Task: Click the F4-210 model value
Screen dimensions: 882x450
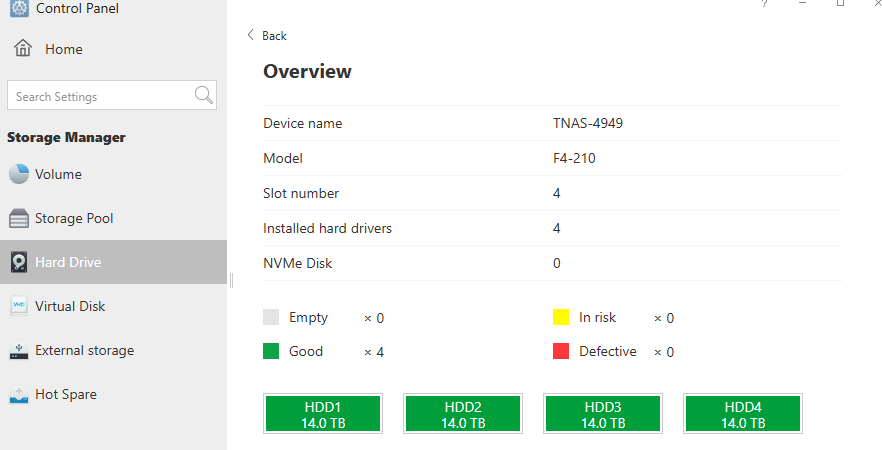Action: [574, 158]
